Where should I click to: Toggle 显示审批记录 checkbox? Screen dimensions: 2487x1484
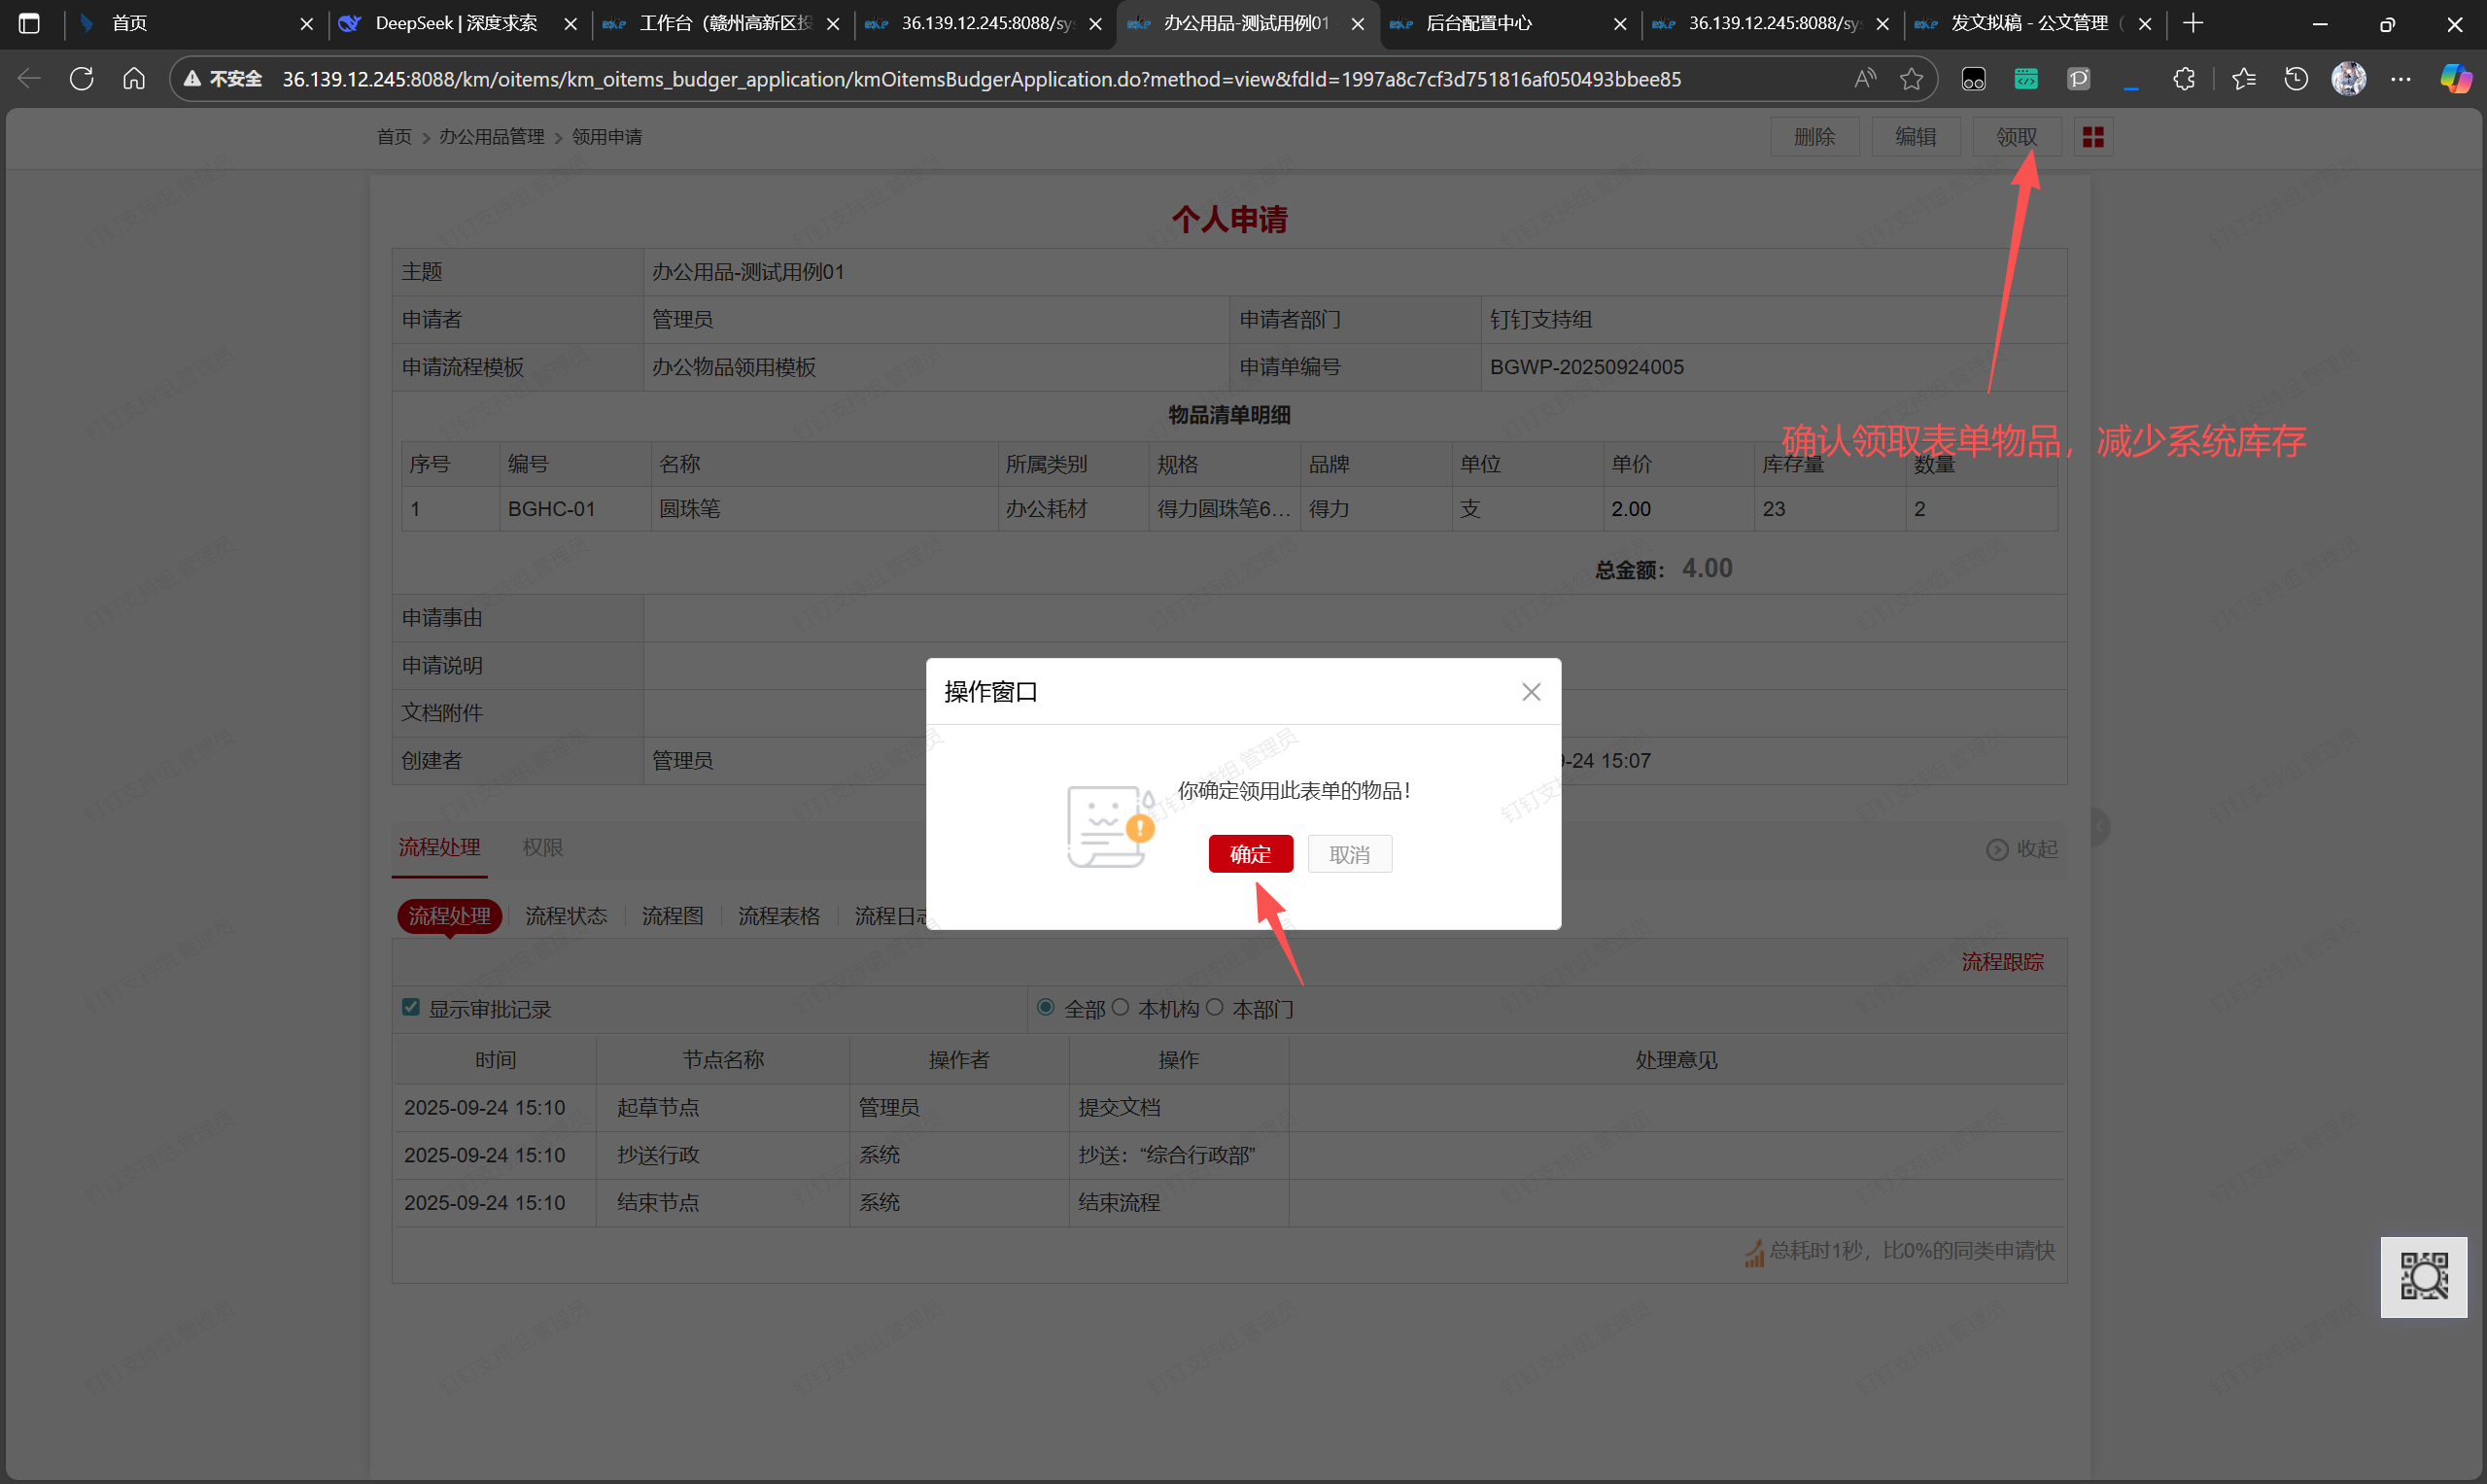coord(411,1007)
